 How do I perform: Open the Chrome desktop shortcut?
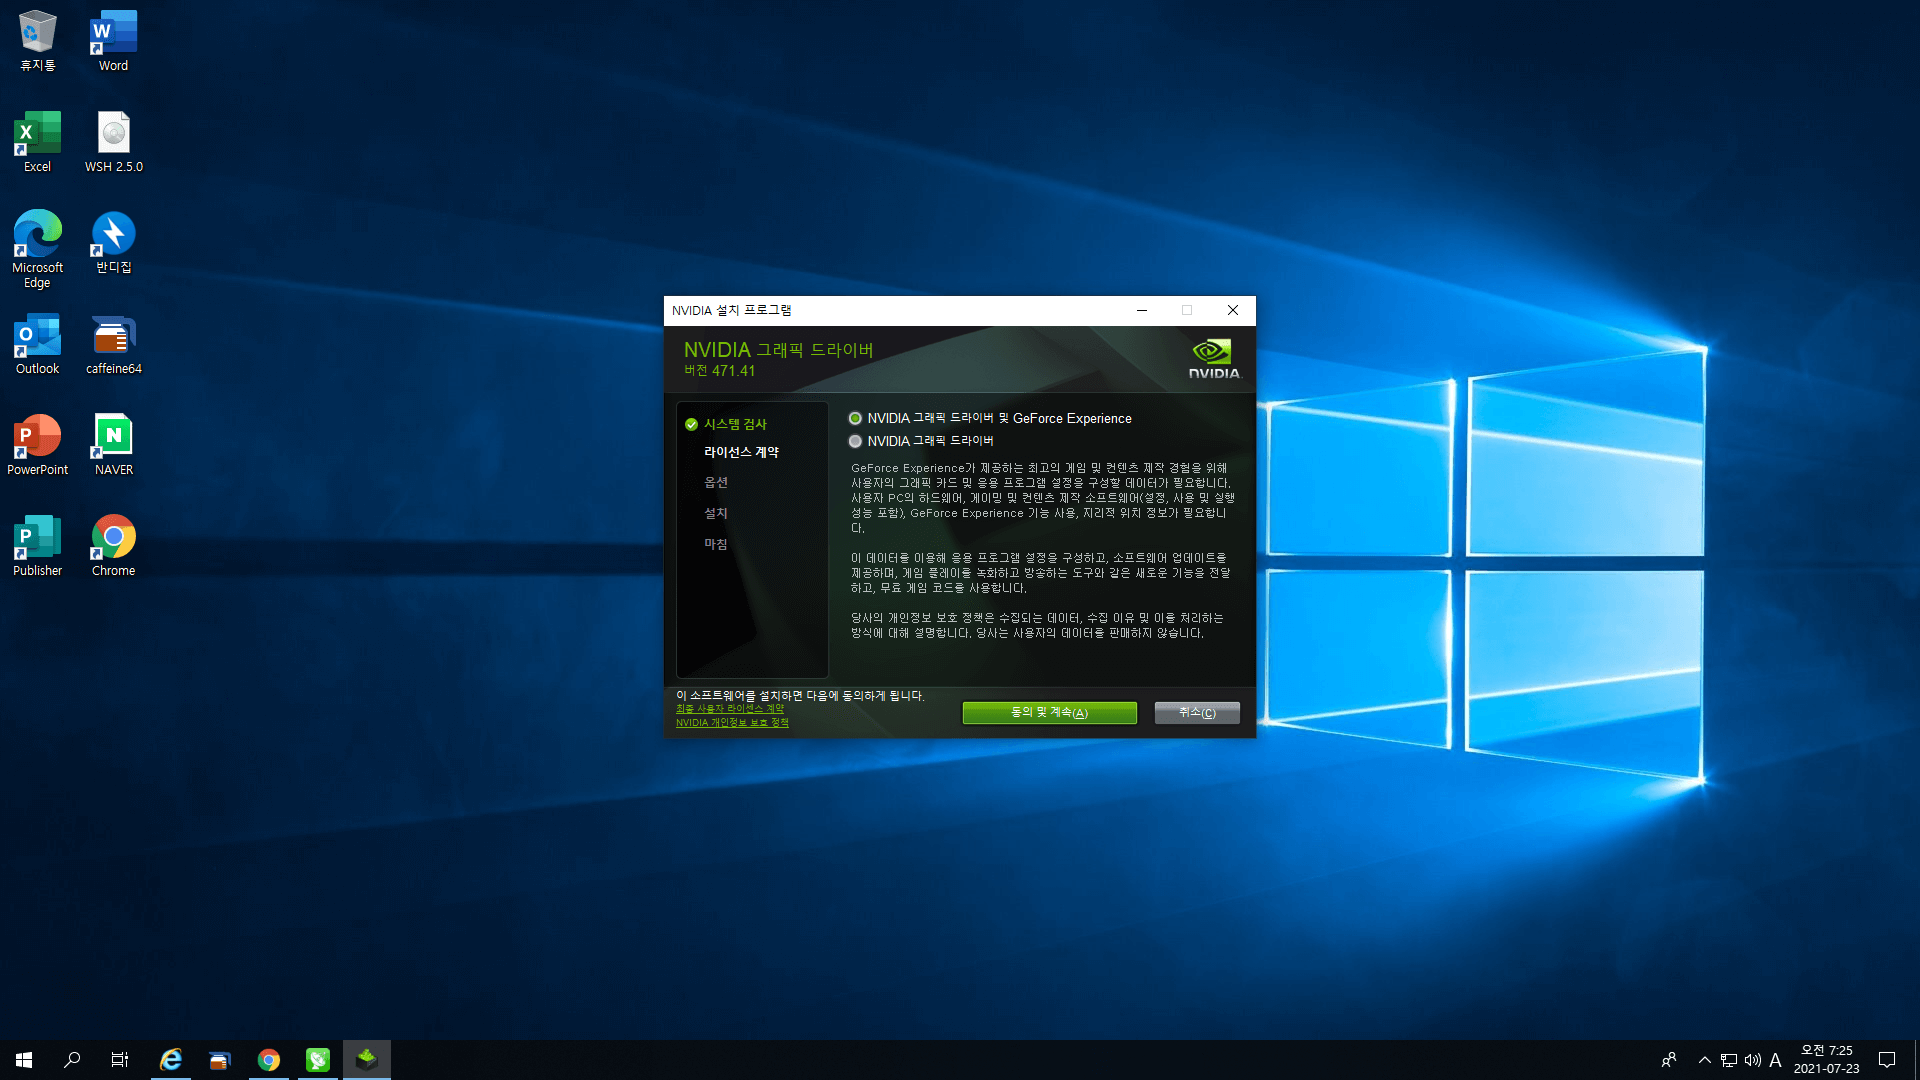click(113, 546)
